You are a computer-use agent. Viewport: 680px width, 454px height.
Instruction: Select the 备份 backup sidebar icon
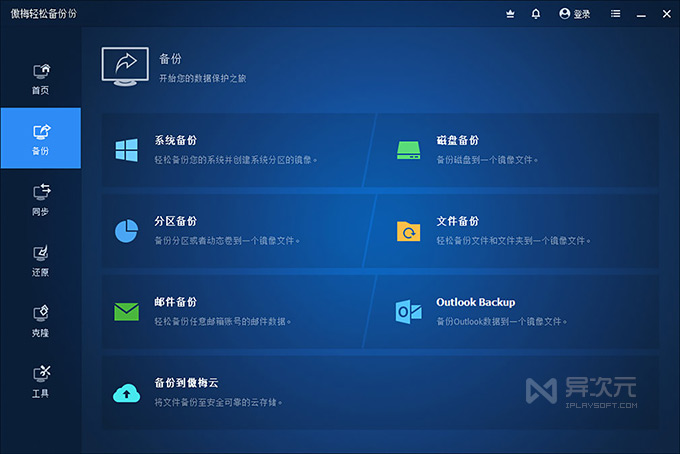click(x=41, y=131)
